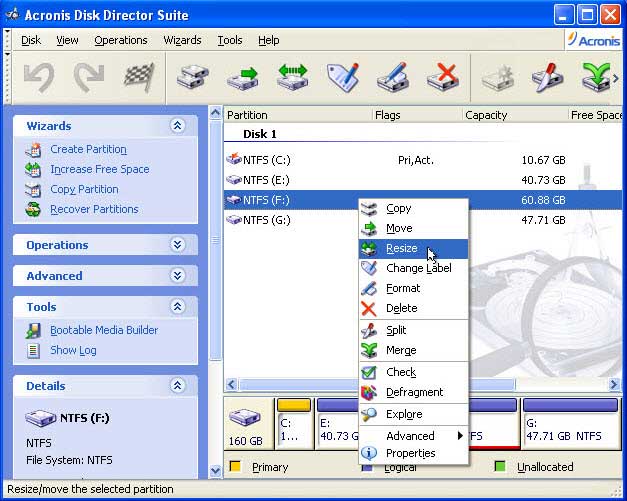Collapse the Wizards panel

(x=178, y=126)
